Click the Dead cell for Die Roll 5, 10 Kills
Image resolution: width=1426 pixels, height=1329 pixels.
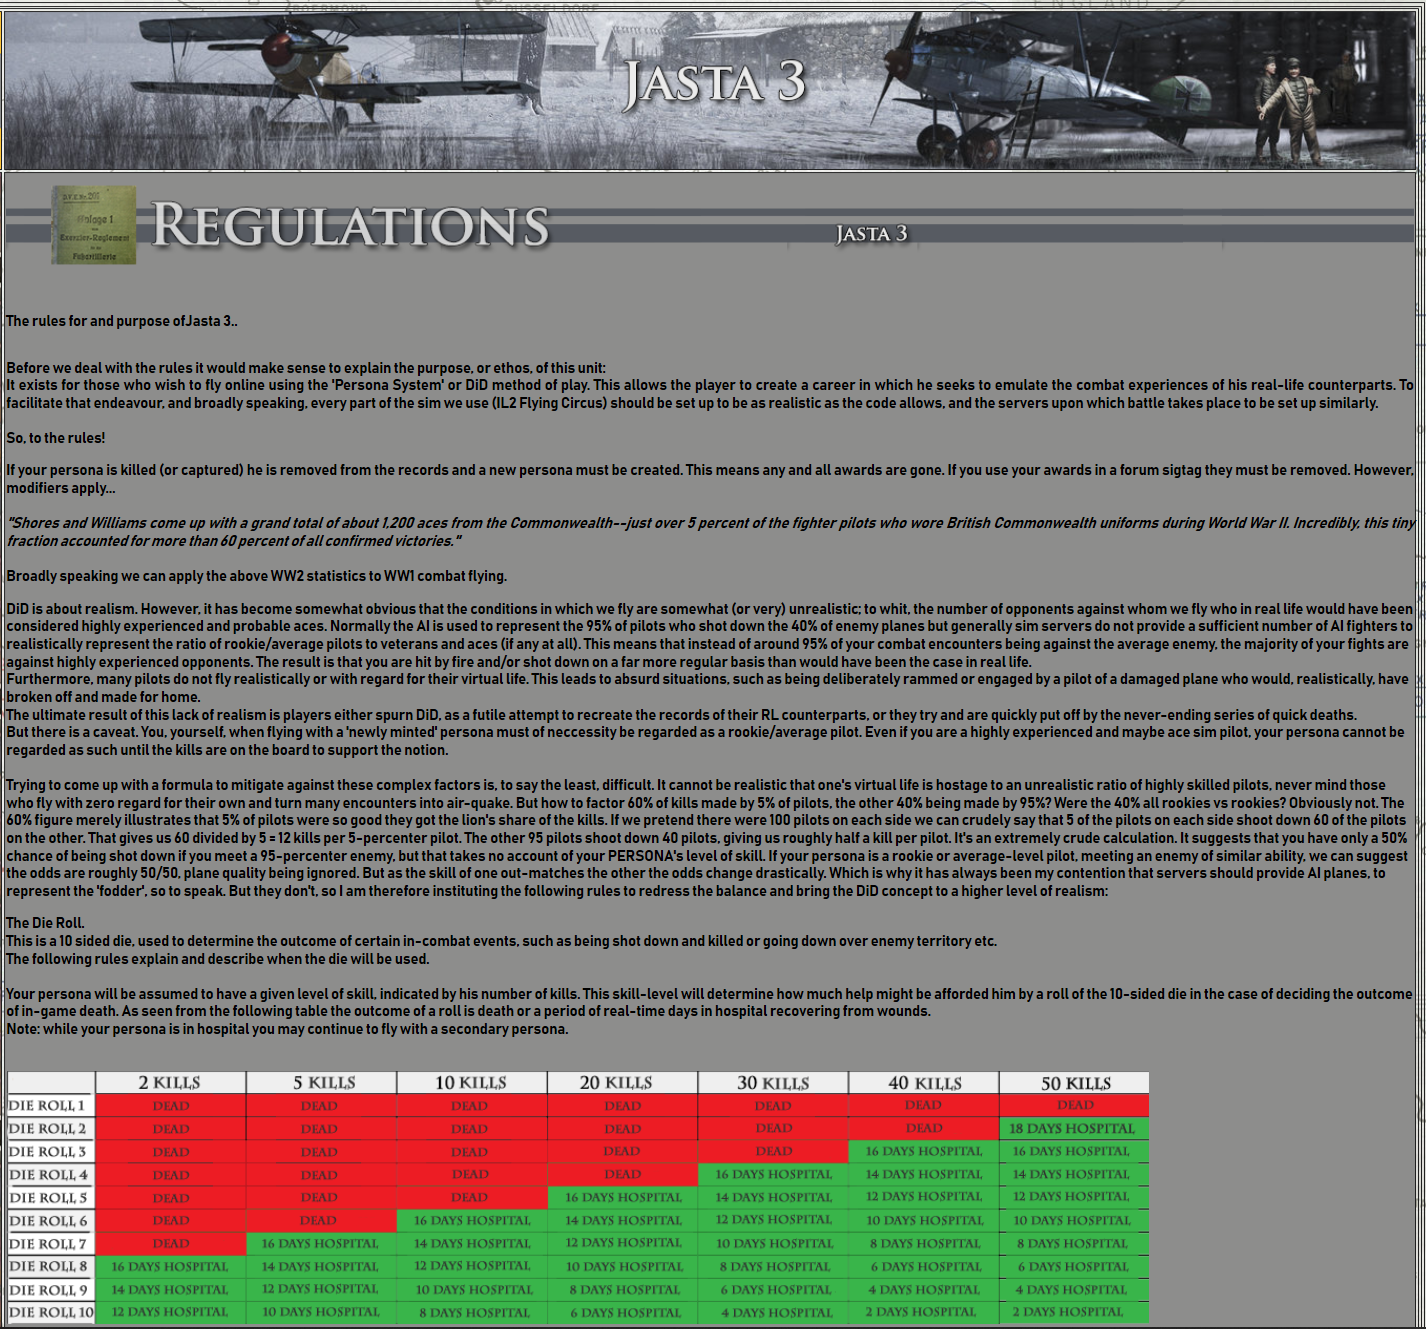coord(472,1197)
